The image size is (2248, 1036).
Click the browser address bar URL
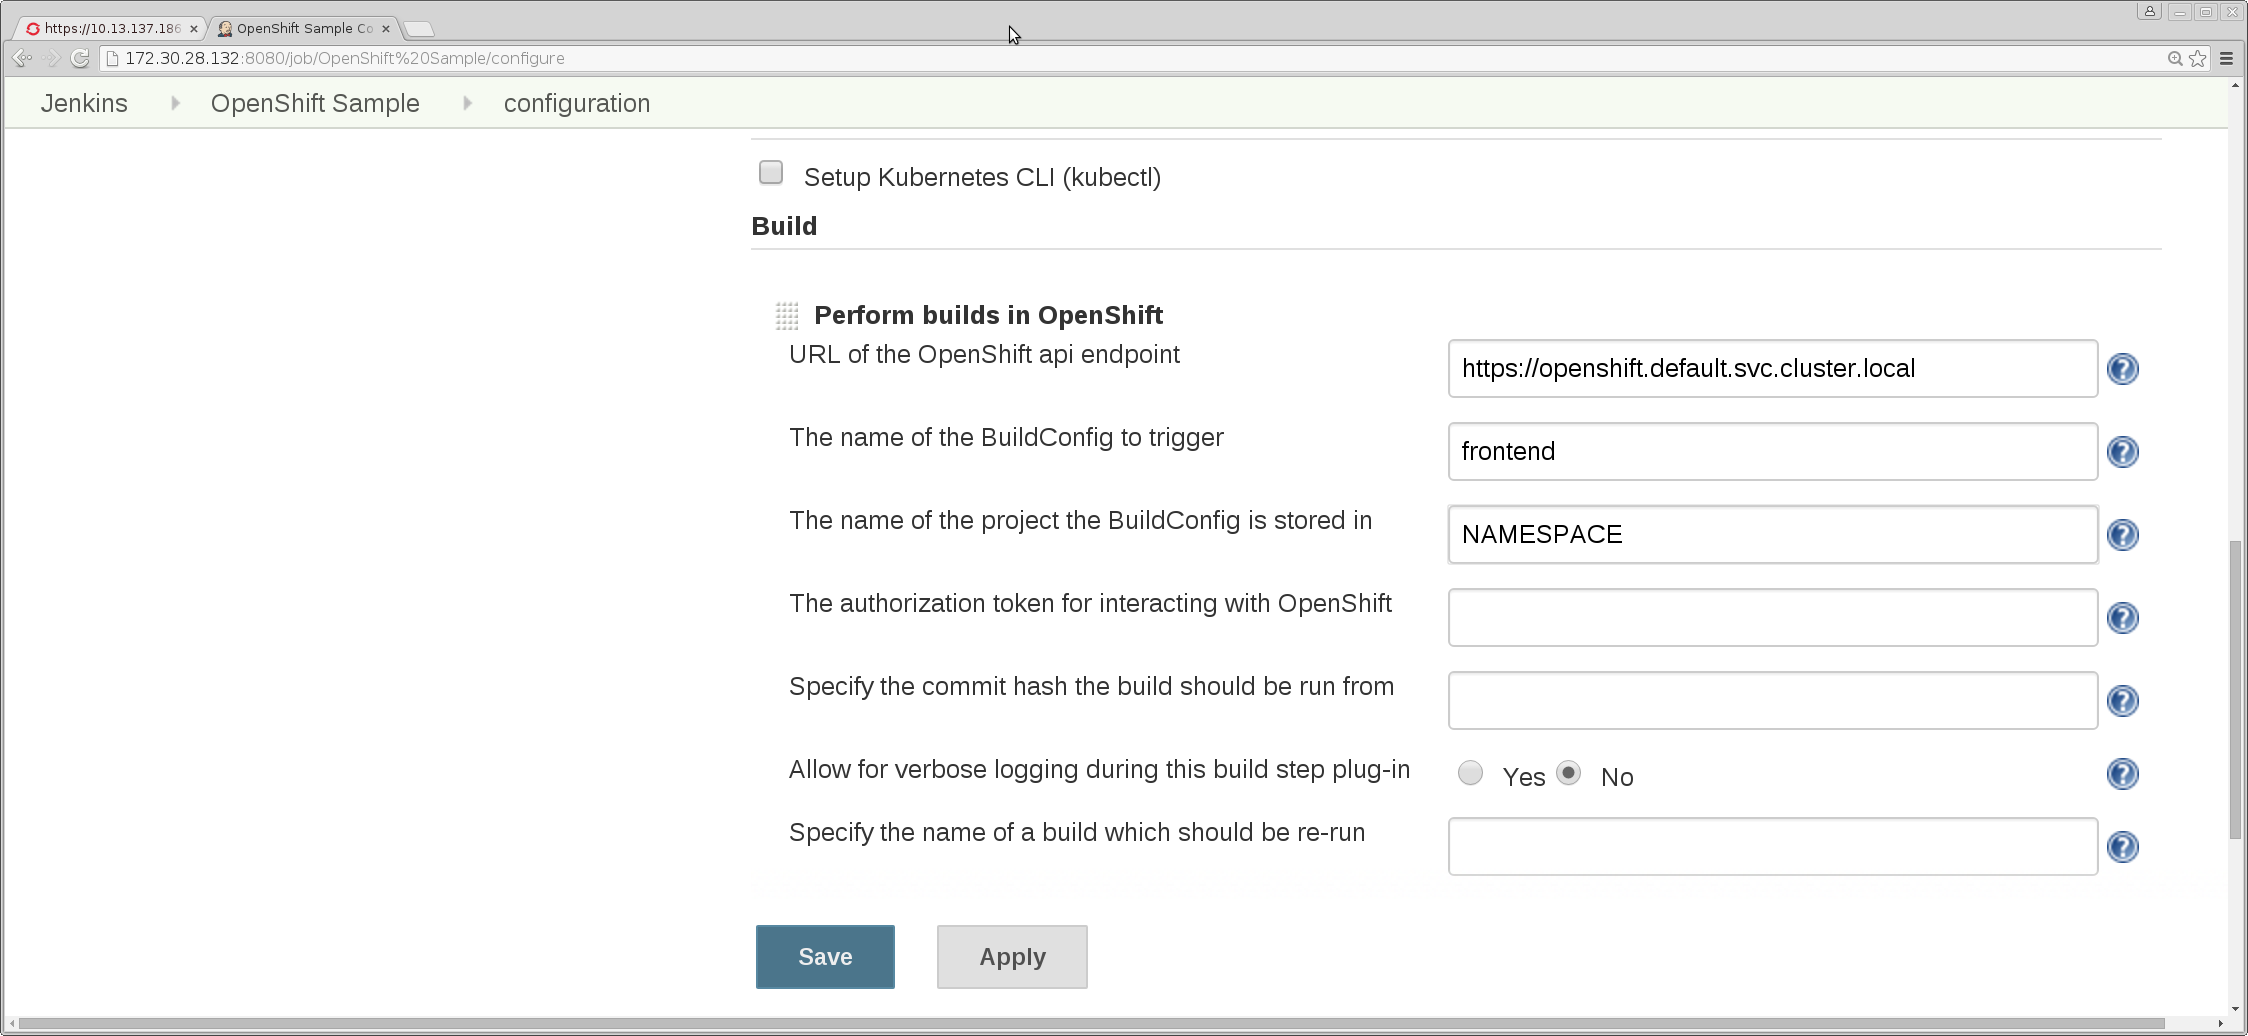pos(345,58)
